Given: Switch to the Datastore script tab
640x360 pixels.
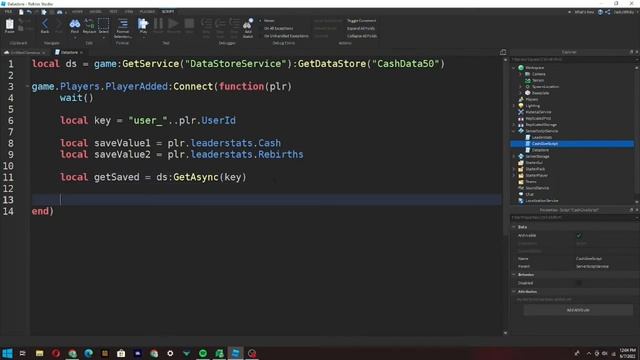Looking at the screenshot, I should click(69, 52).
